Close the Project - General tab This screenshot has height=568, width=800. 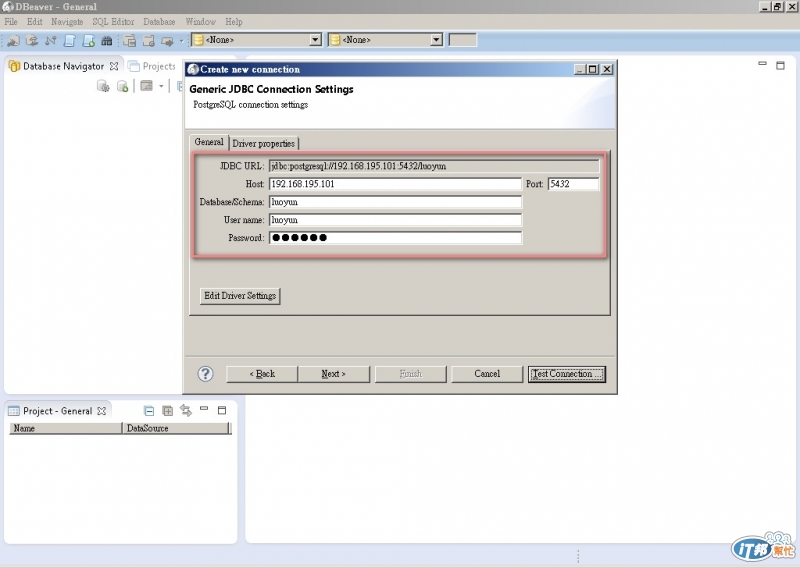point(102,411)
